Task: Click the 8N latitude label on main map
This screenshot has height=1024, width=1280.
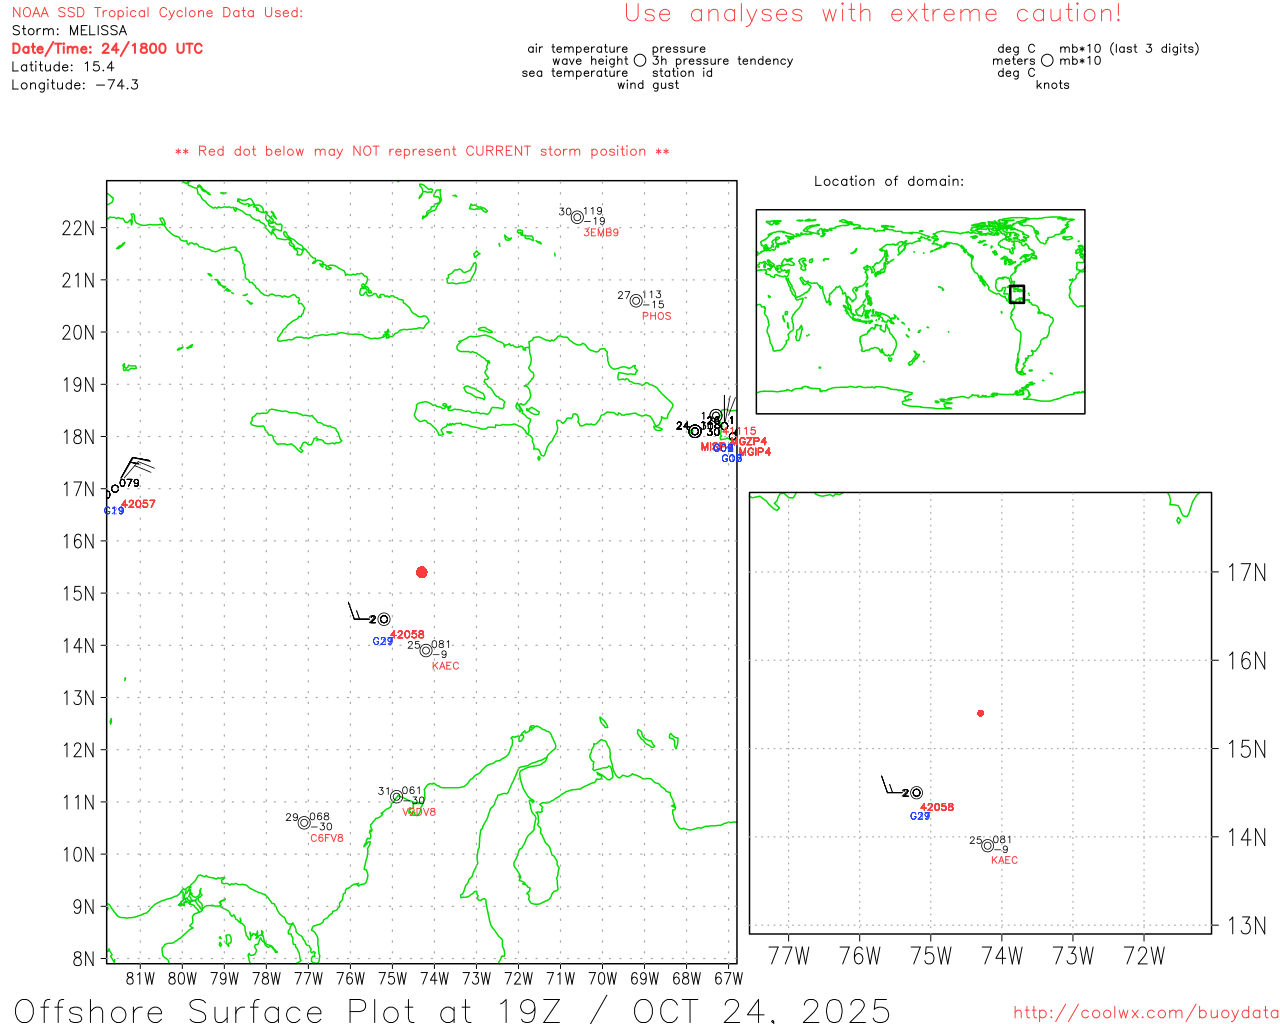Action: tap(84, 959)
